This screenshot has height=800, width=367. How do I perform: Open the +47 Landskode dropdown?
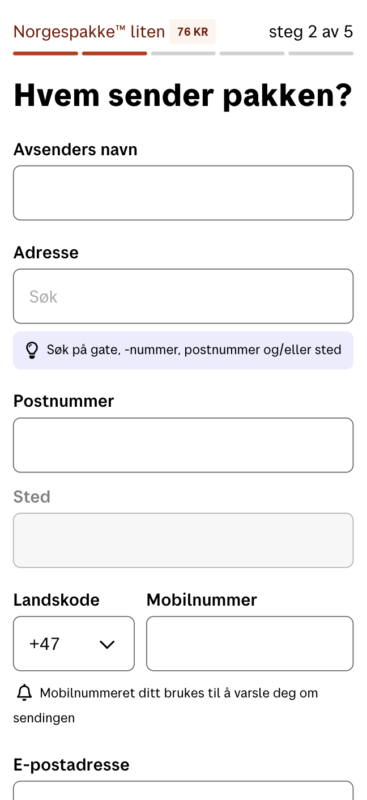[x=74, y=643]
